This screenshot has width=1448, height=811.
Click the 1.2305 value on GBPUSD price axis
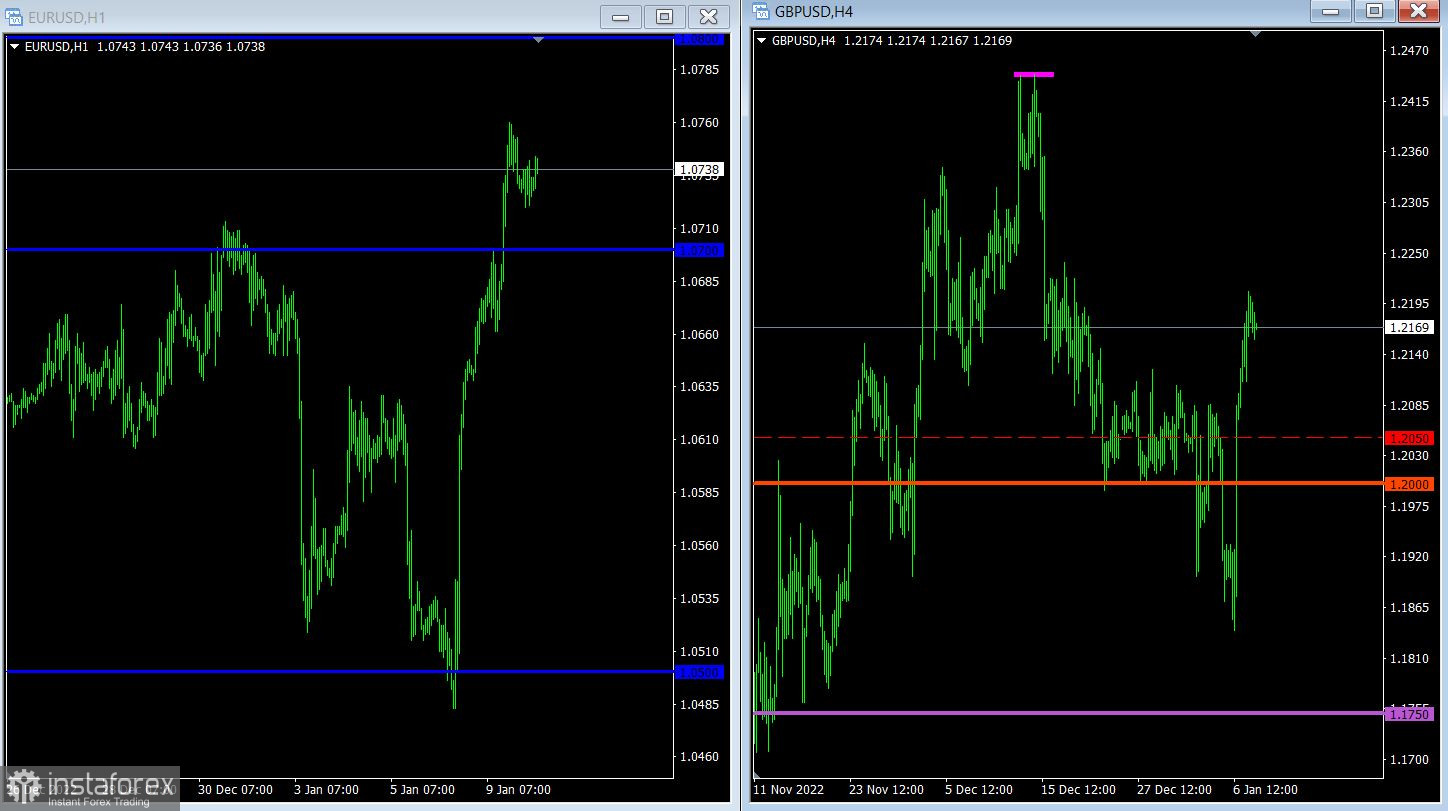pyautogui.click(x=1410, y=203)
